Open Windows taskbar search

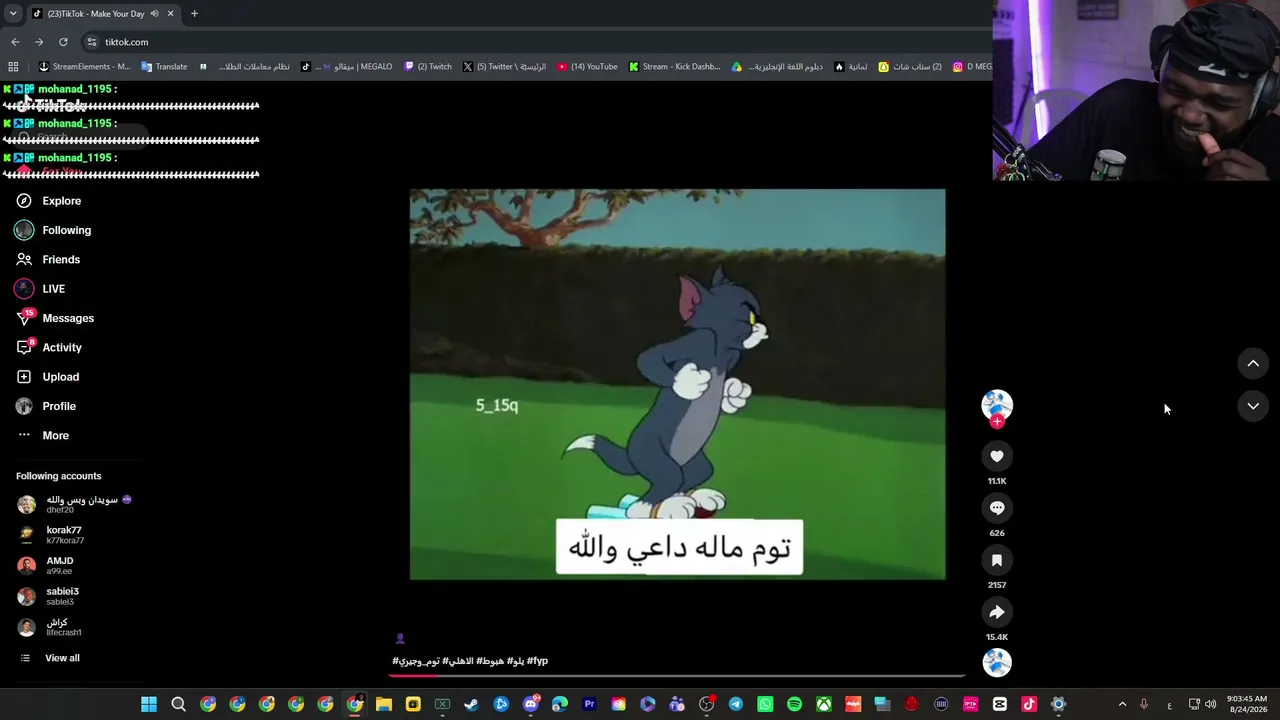click(x=178, y=704)
